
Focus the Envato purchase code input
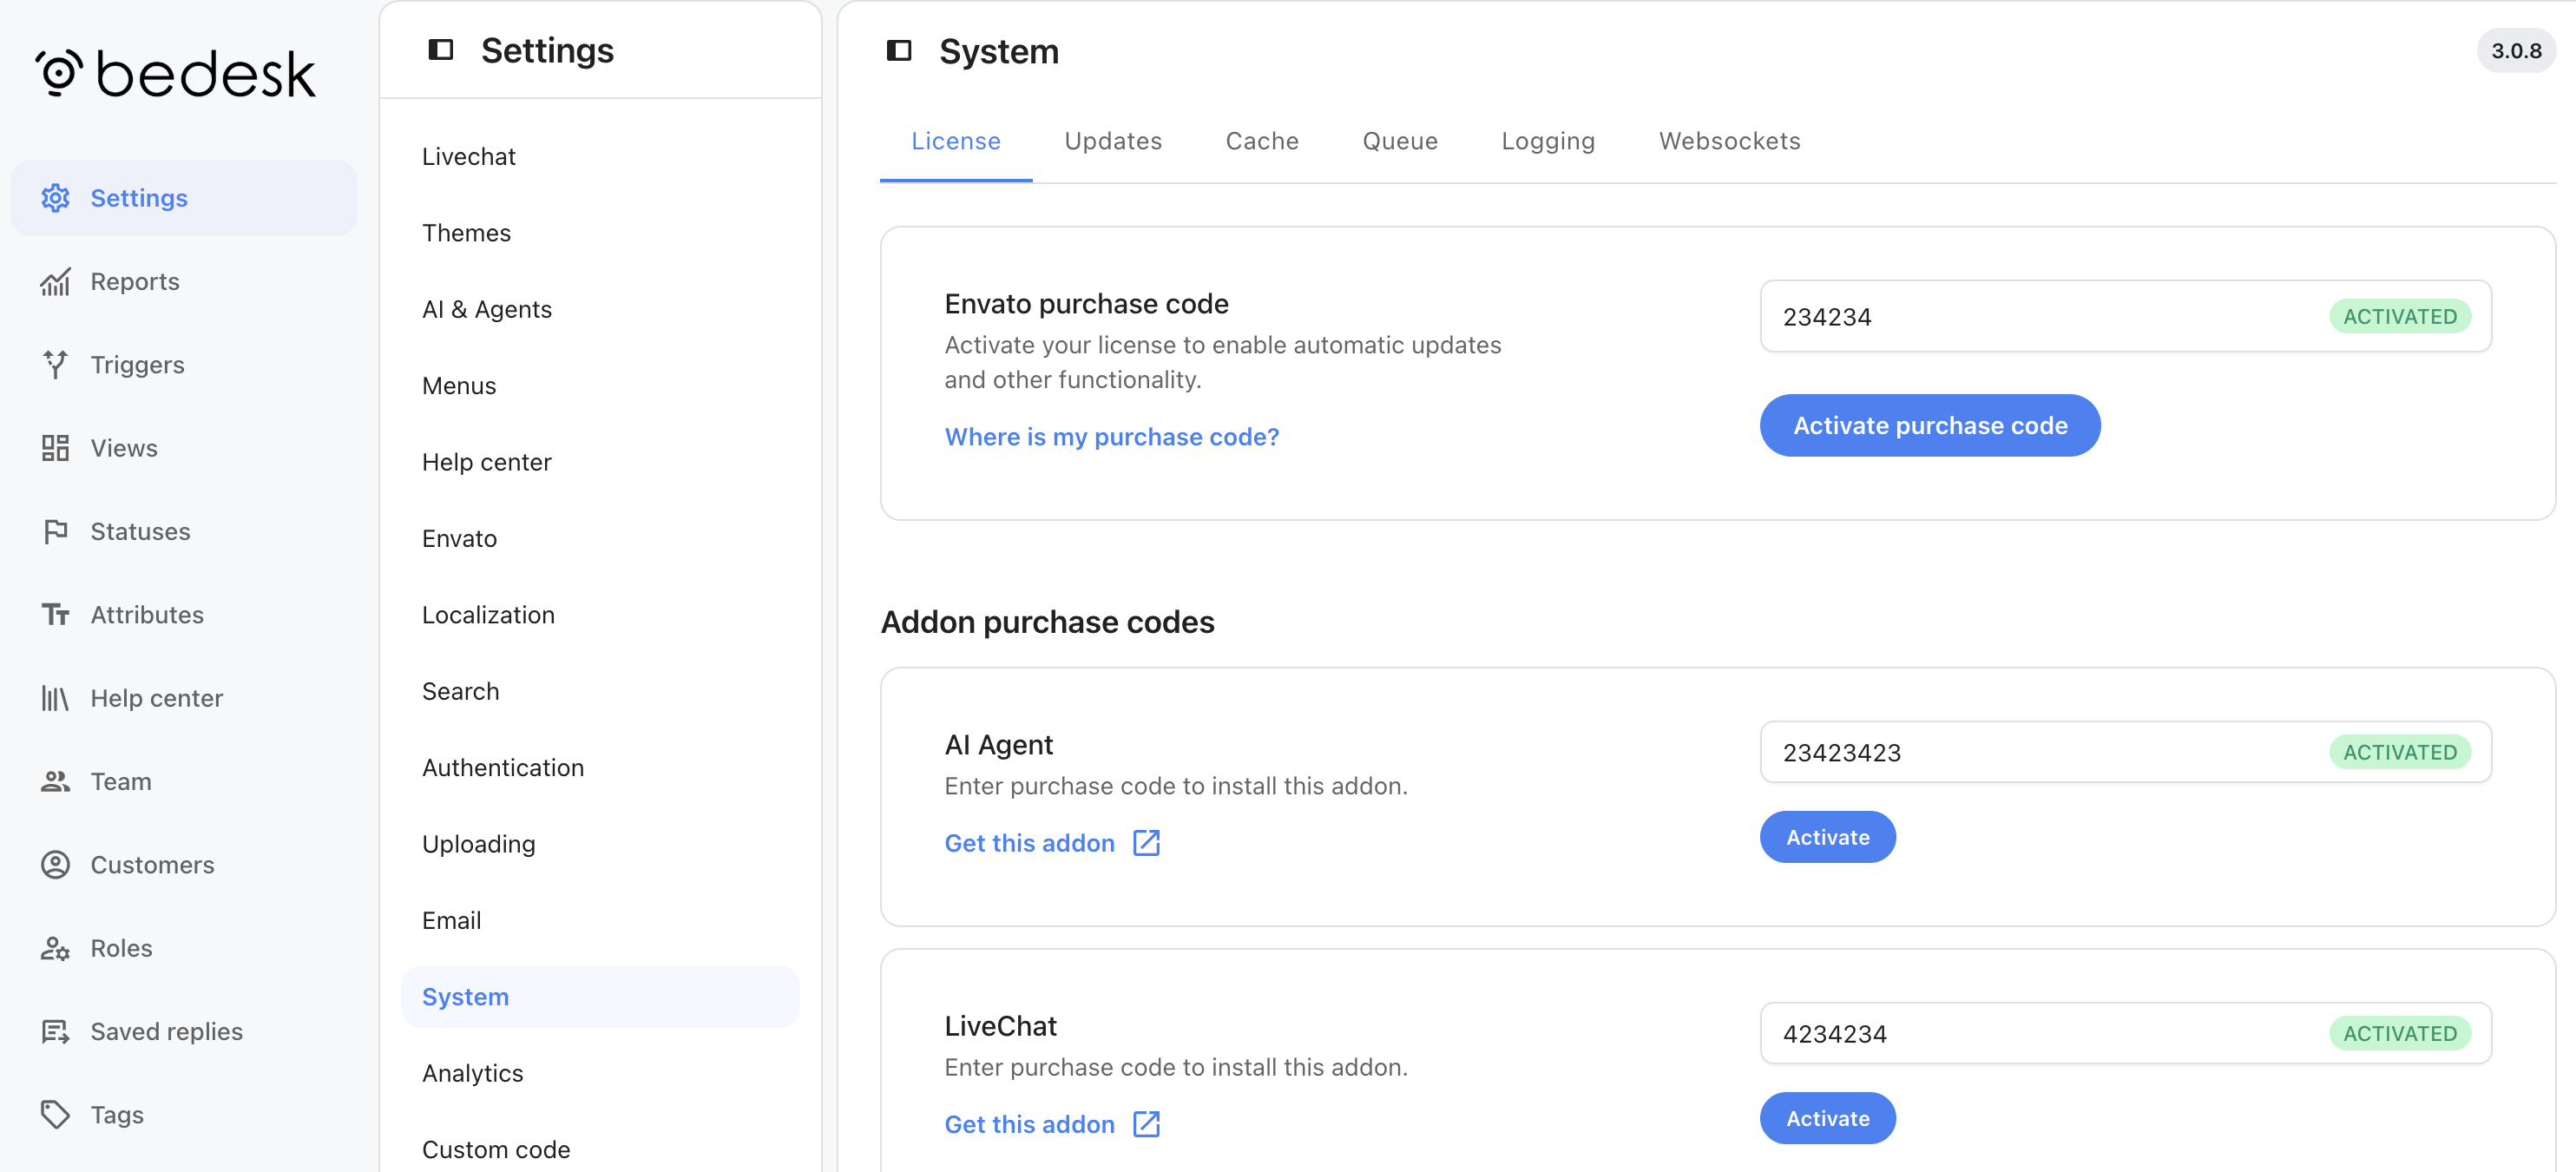(2125, 316)
